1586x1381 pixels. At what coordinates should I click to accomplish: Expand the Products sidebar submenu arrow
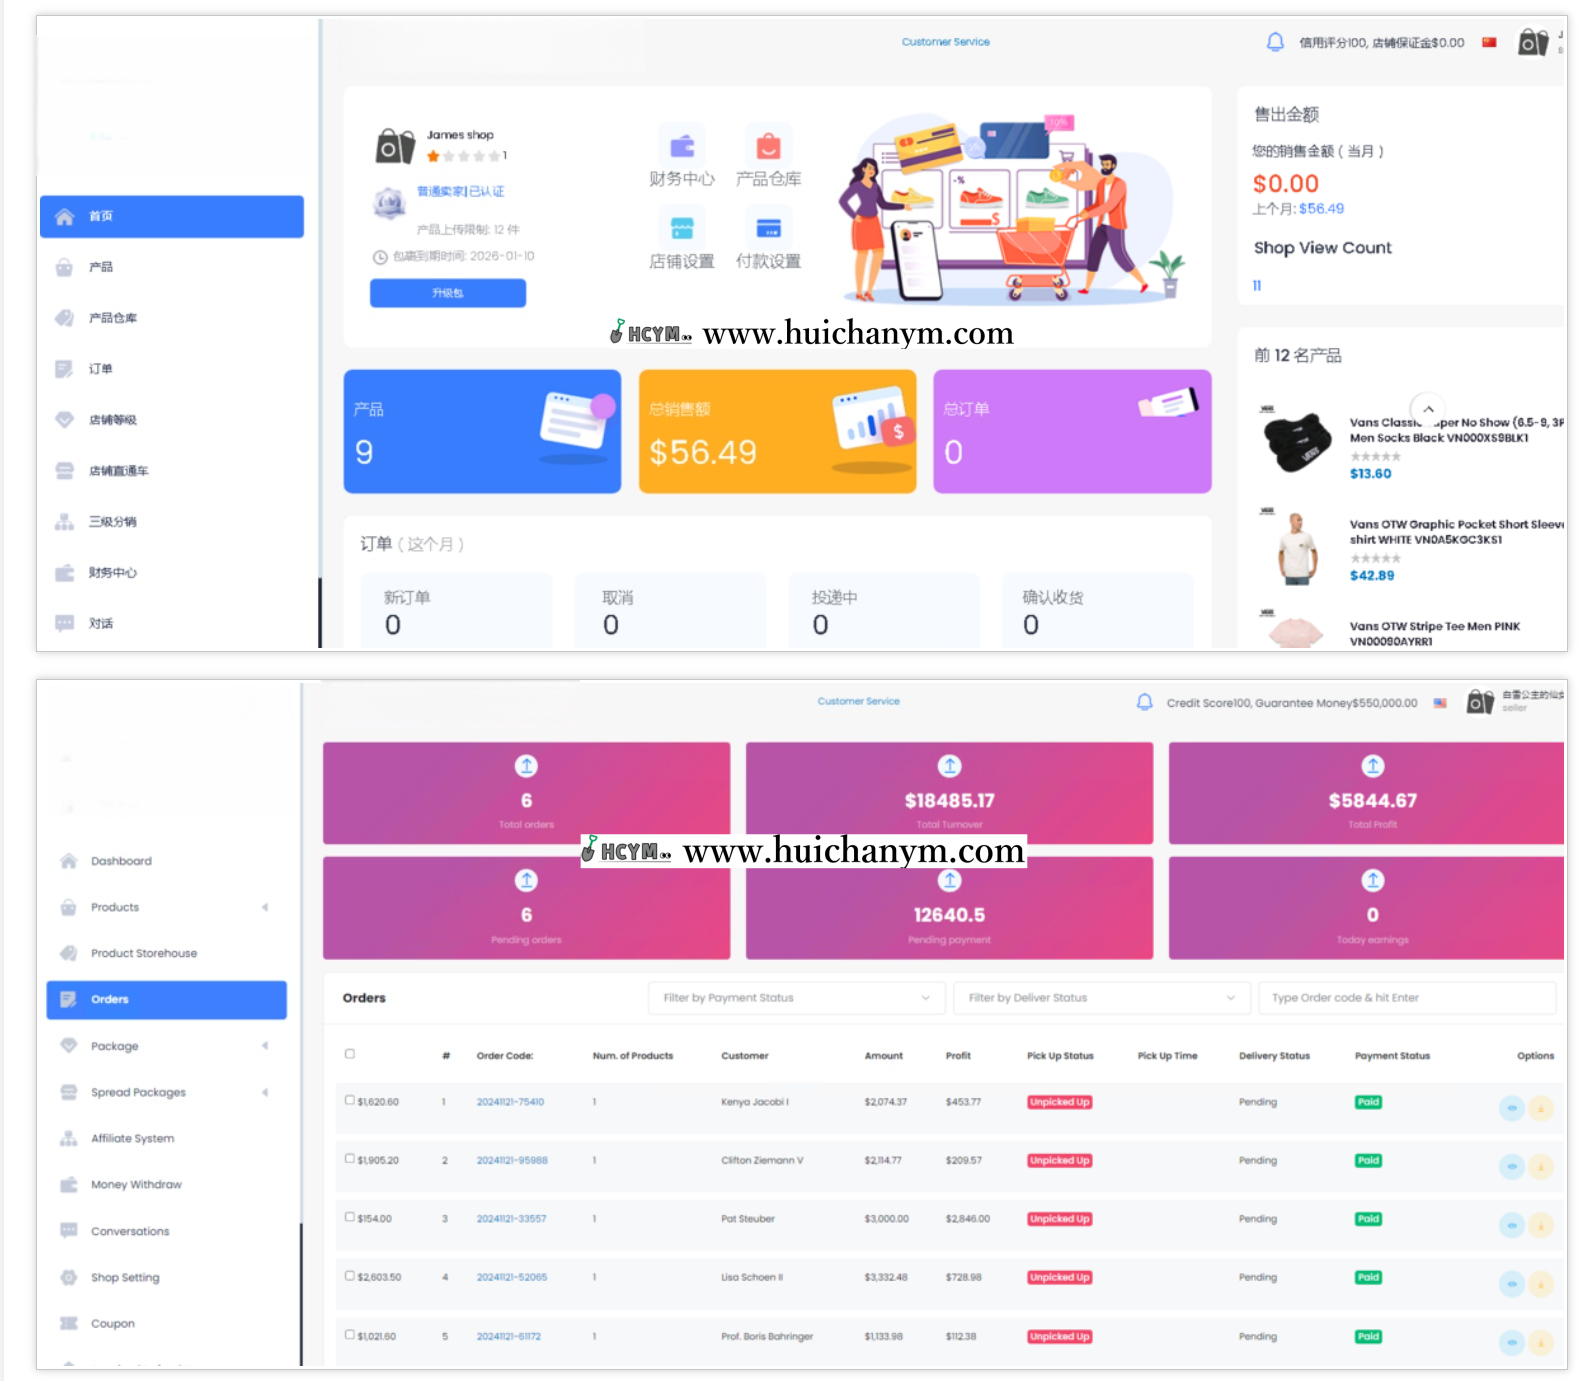[x=265, y=907]
